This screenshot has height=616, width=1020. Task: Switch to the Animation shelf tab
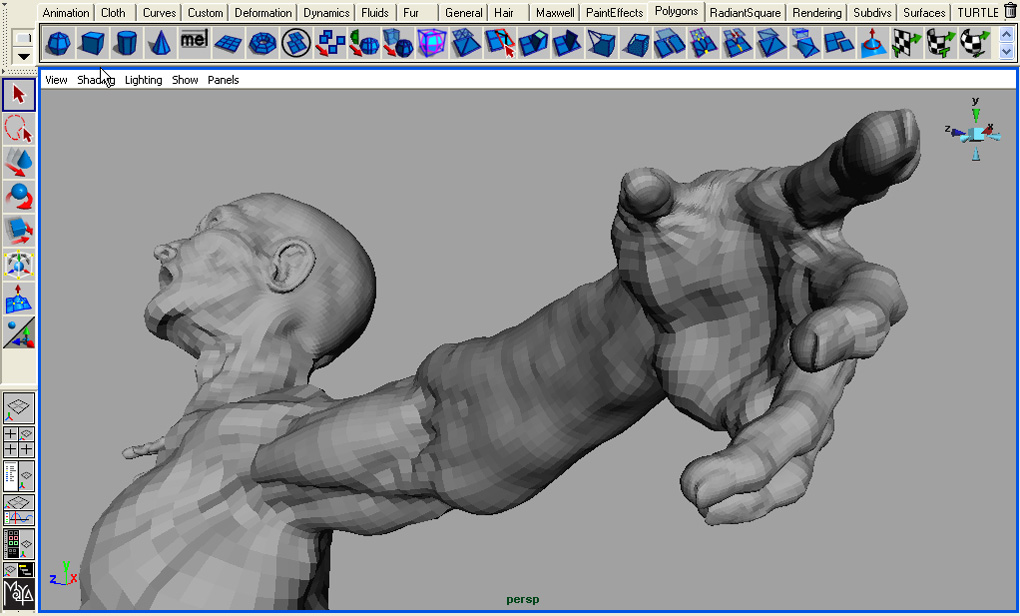66,12
